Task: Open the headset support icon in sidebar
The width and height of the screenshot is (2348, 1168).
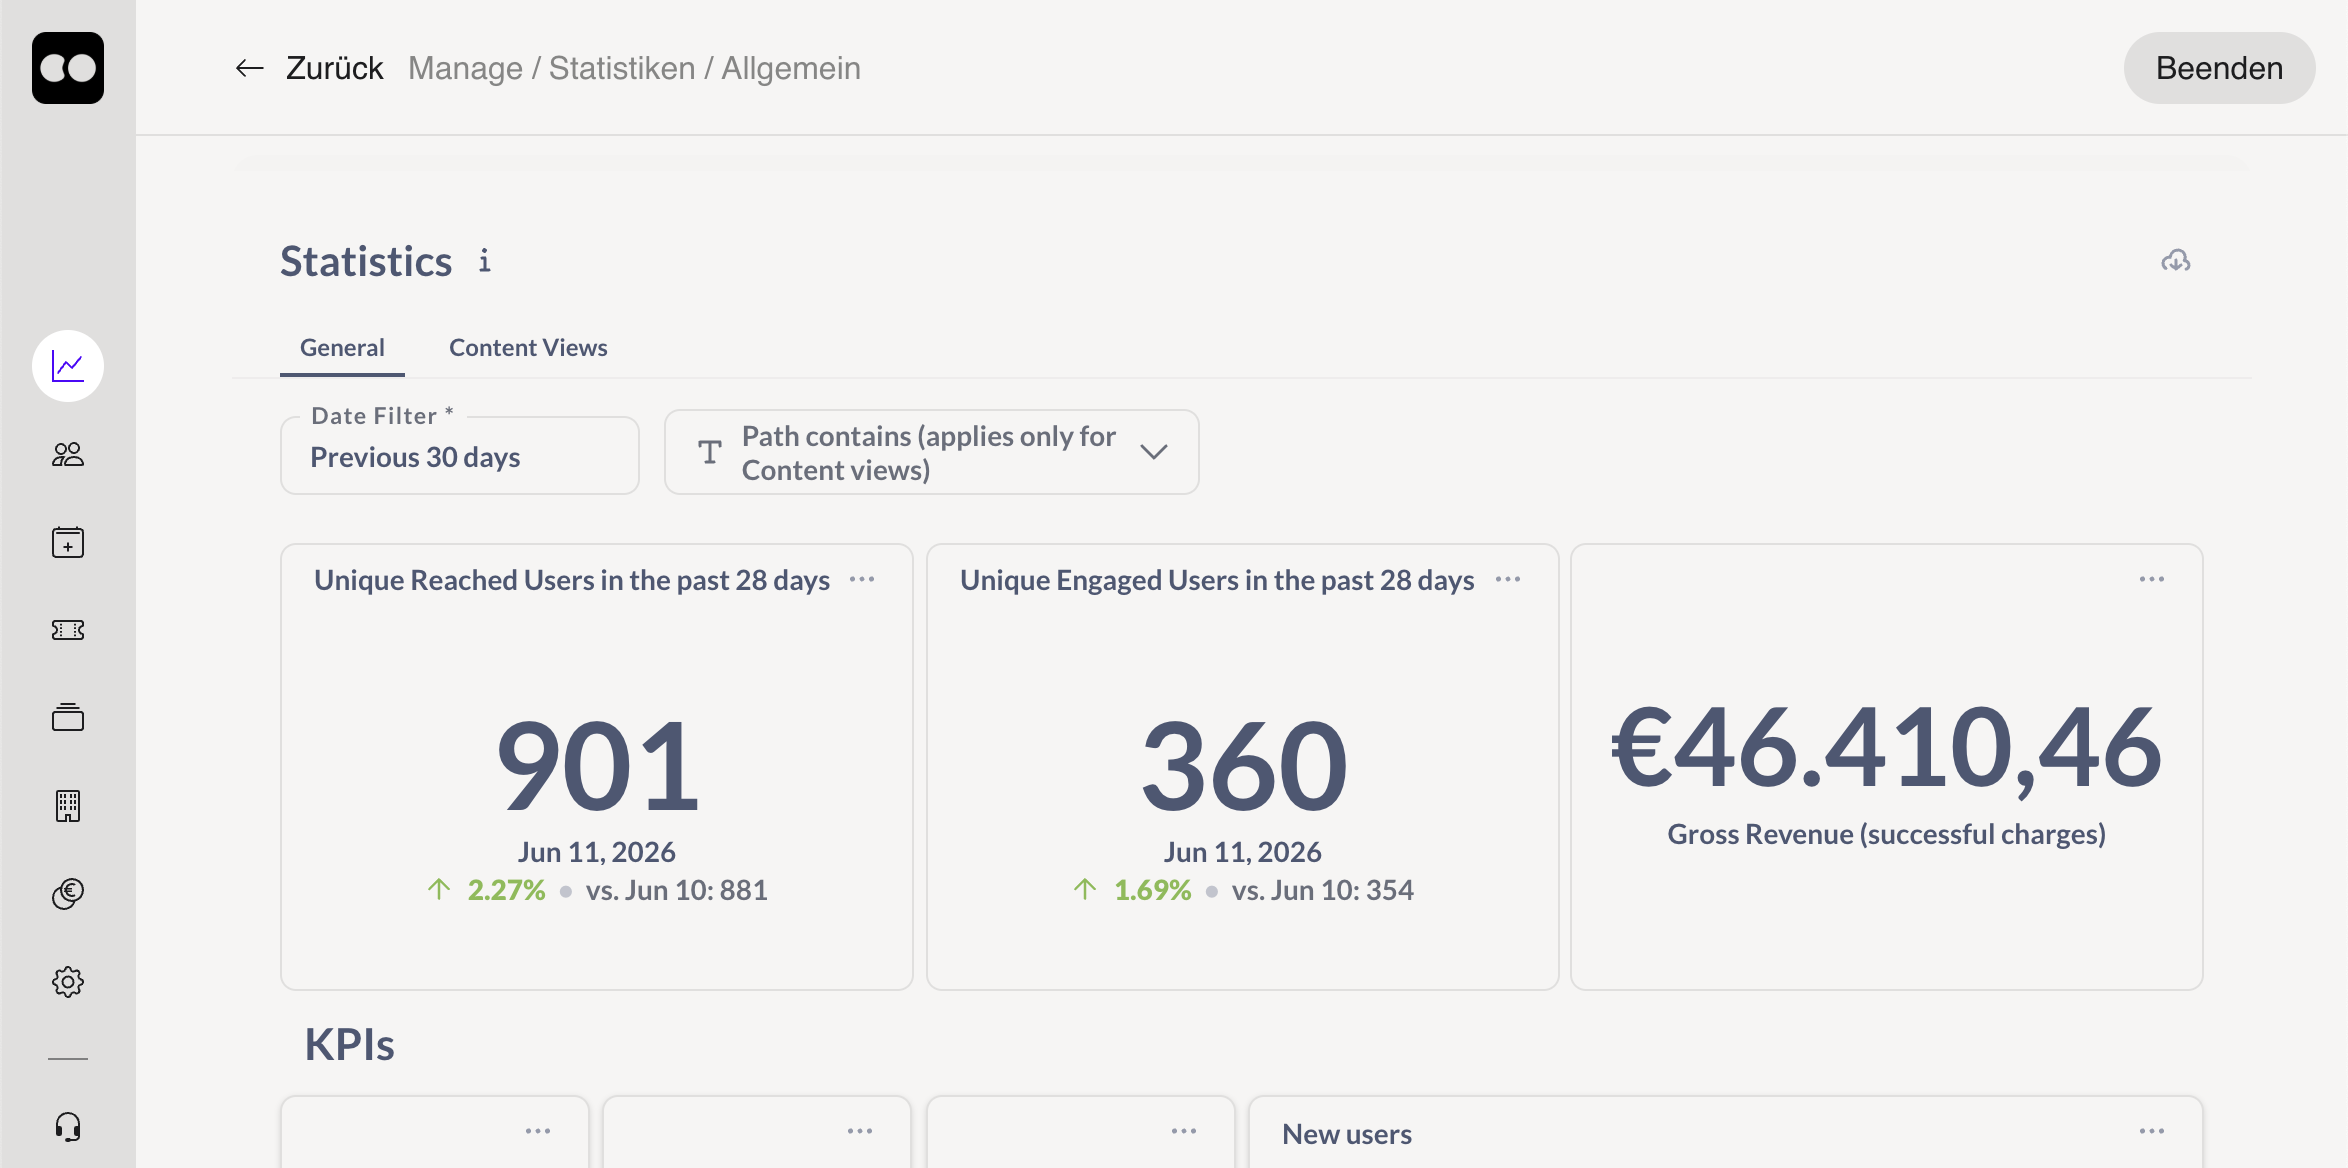Action: [68, 1127]
